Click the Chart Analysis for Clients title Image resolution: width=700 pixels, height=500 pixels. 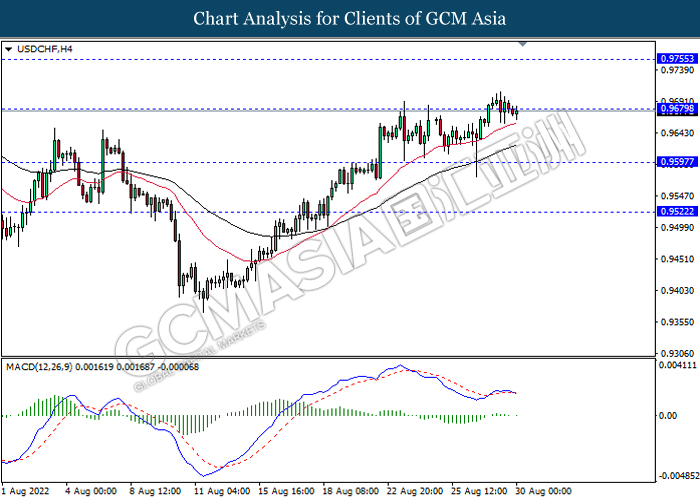coord(350,19)
